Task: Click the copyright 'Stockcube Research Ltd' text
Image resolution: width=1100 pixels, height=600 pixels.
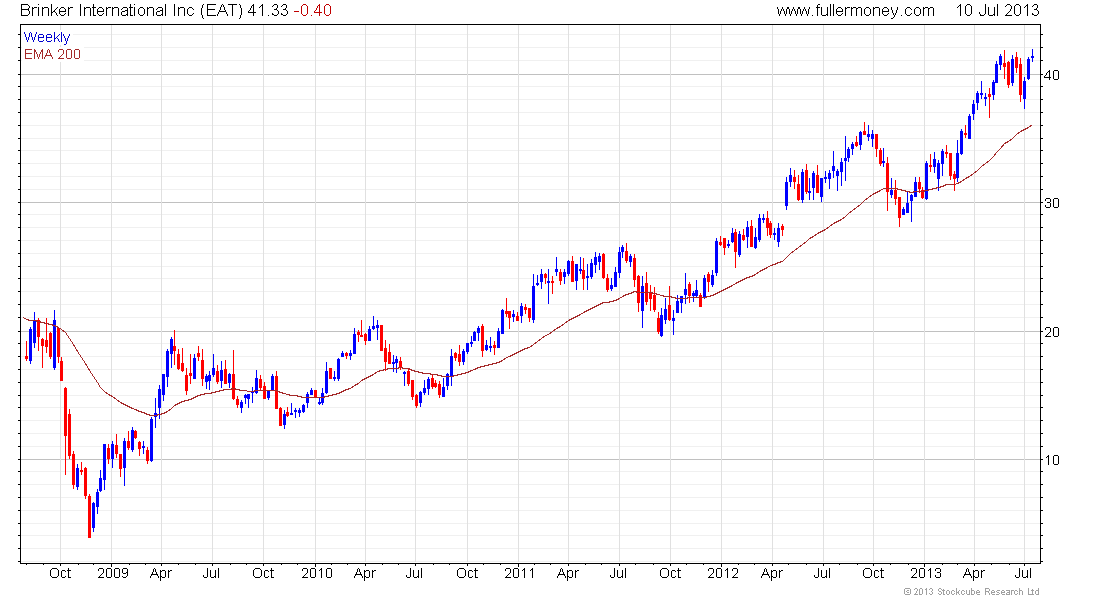Action: tap(987, 592)
